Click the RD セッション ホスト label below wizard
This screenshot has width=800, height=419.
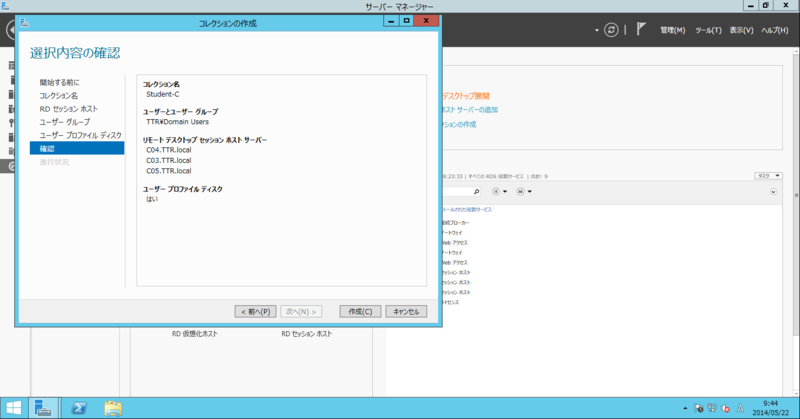click(x=307, y=334)
